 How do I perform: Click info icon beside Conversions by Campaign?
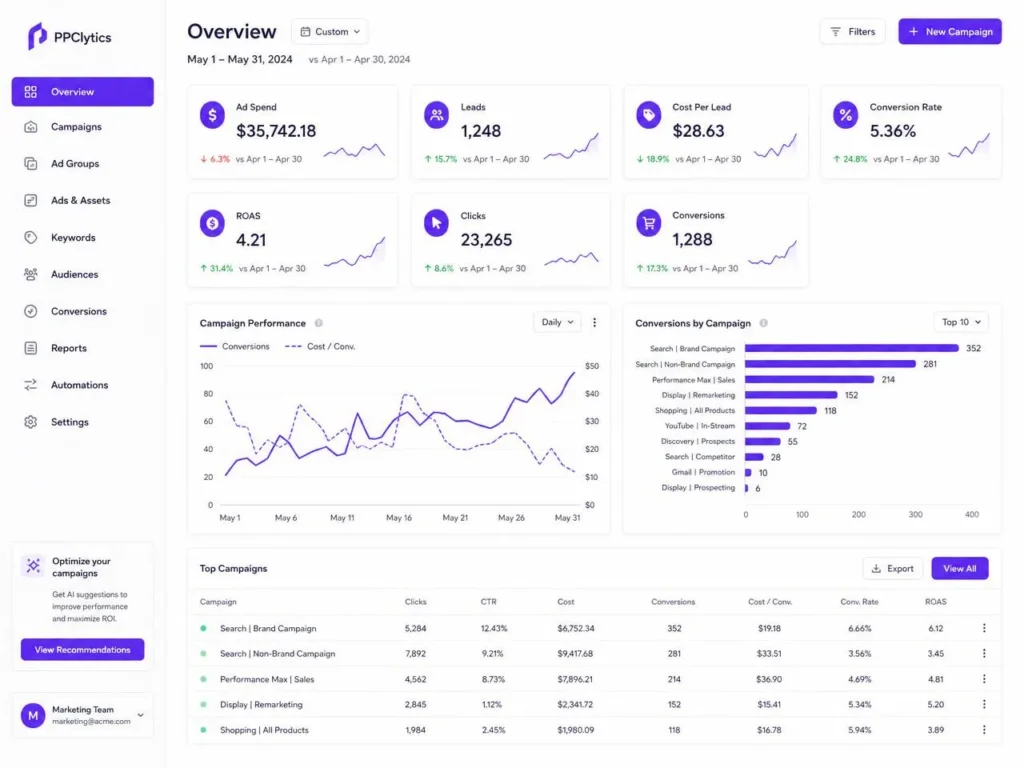coord(763,323)
